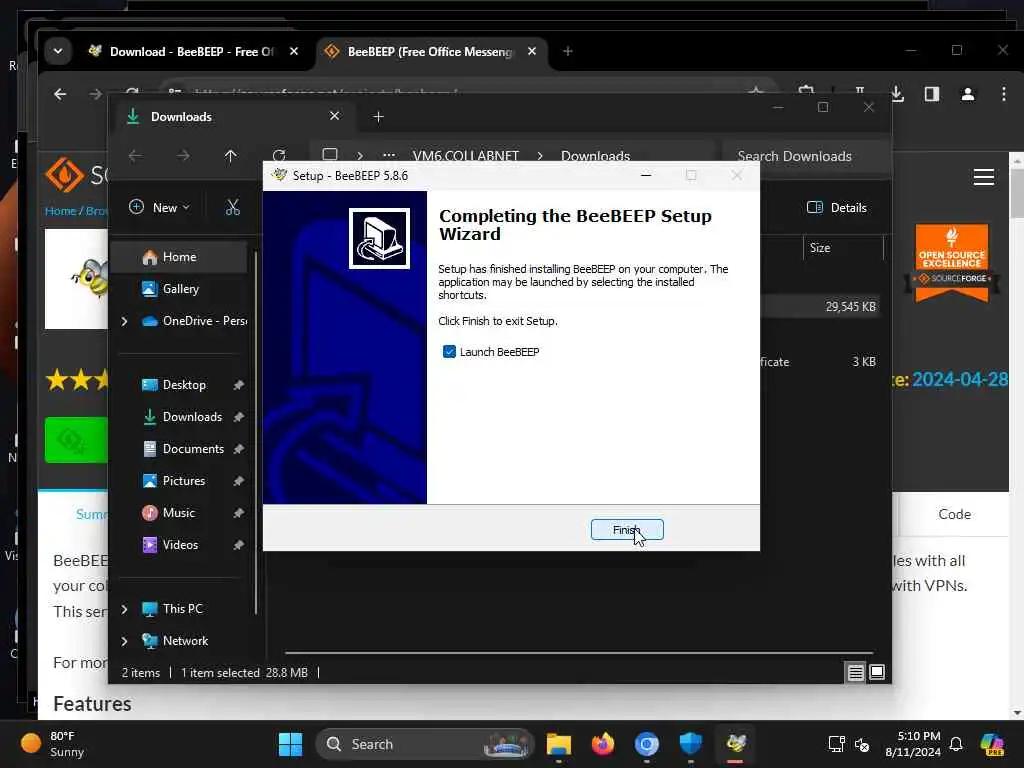Click the Up arrow in File Explorer
Image resolution: width=1024 pixels, height=768 pixels.
coord(231,156)
